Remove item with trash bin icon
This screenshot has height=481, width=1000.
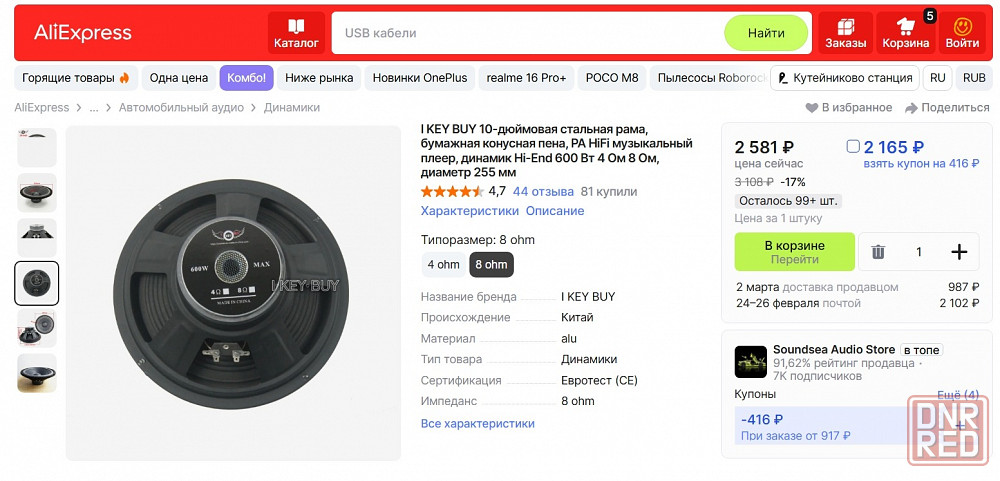[878, 252]
